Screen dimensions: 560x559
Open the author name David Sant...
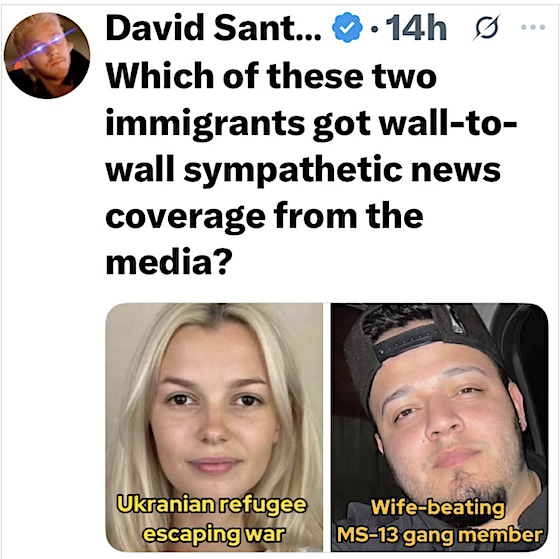click(213, 28)
